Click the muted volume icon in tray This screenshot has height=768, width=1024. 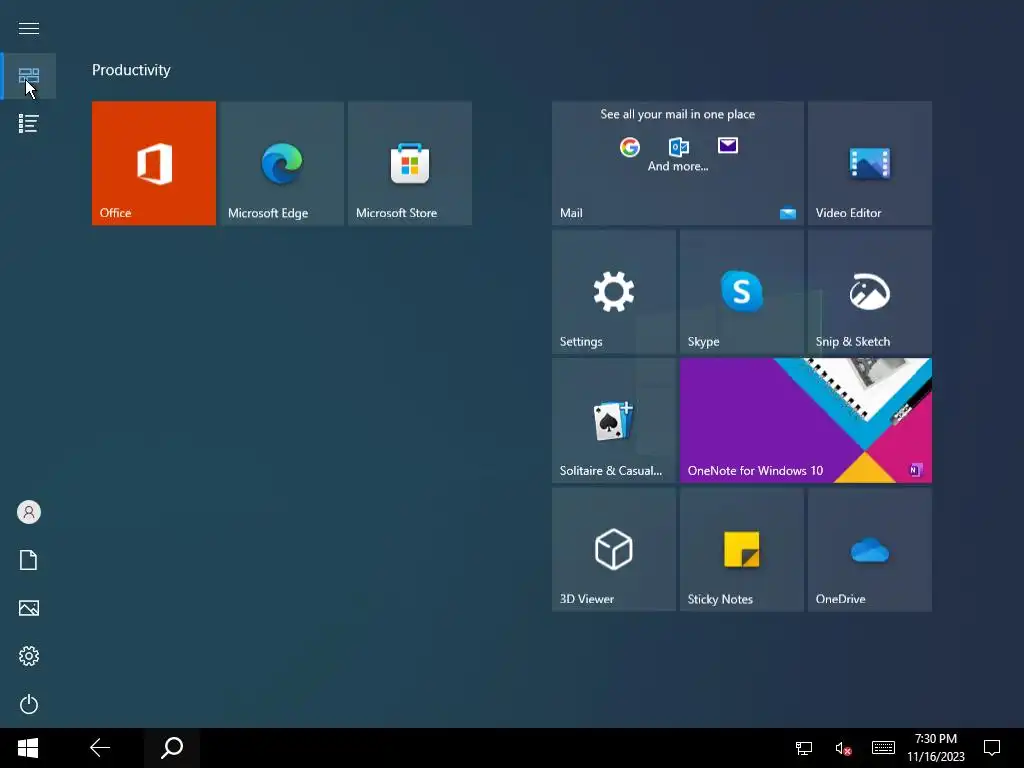coord(843,748)
